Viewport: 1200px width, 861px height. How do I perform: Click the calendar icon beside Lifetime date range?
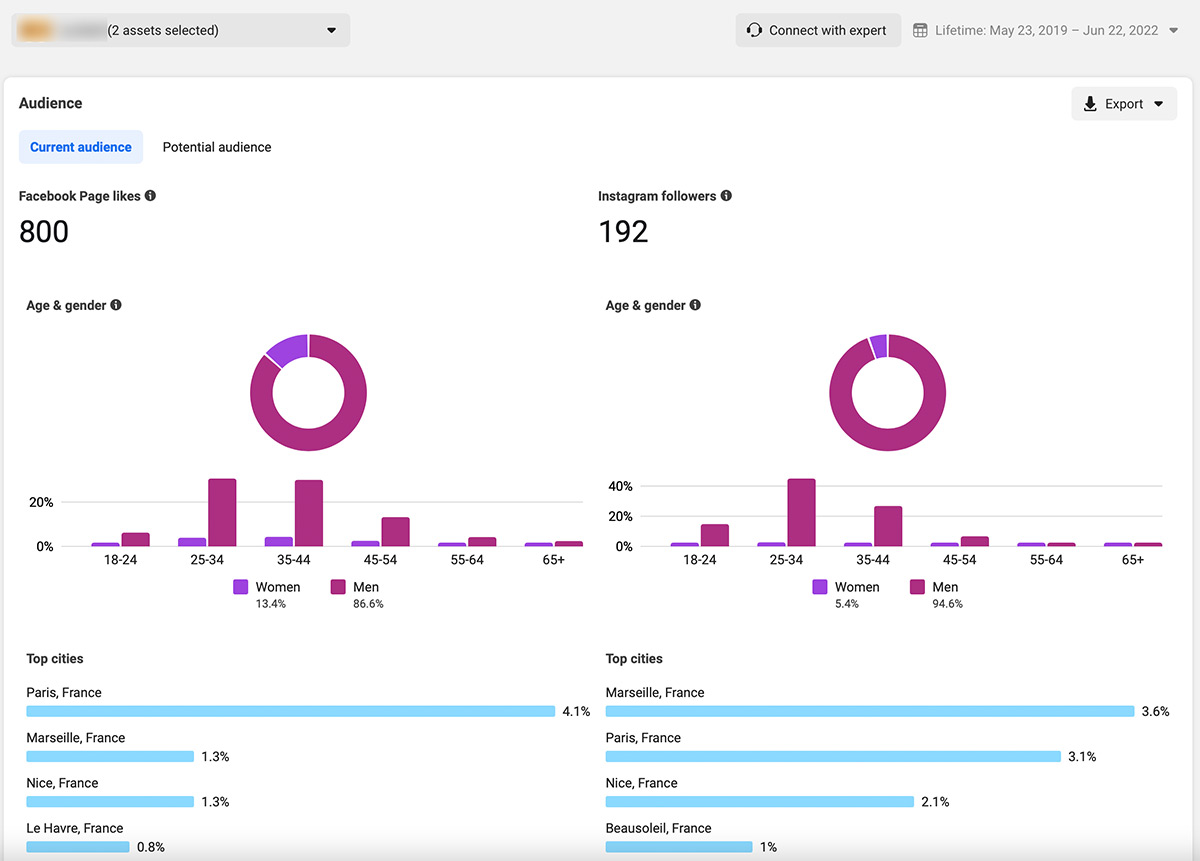(921, 30)
